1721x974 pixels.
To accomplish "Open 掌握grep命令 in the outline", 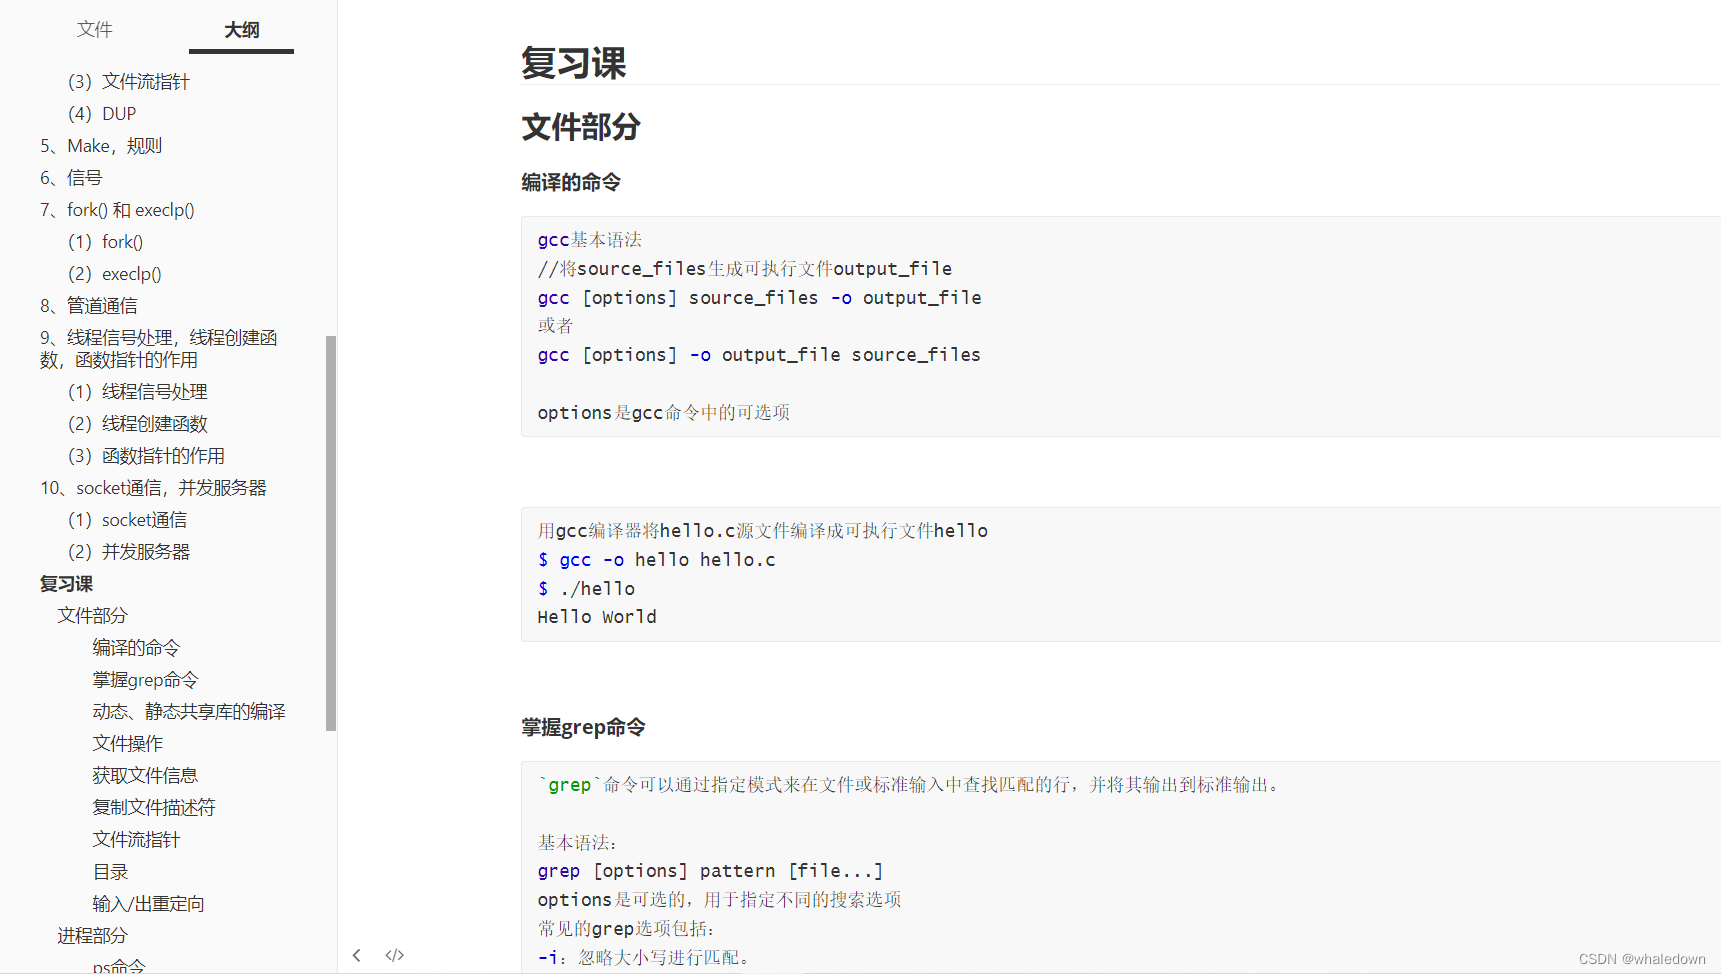I will pos(145,679).
